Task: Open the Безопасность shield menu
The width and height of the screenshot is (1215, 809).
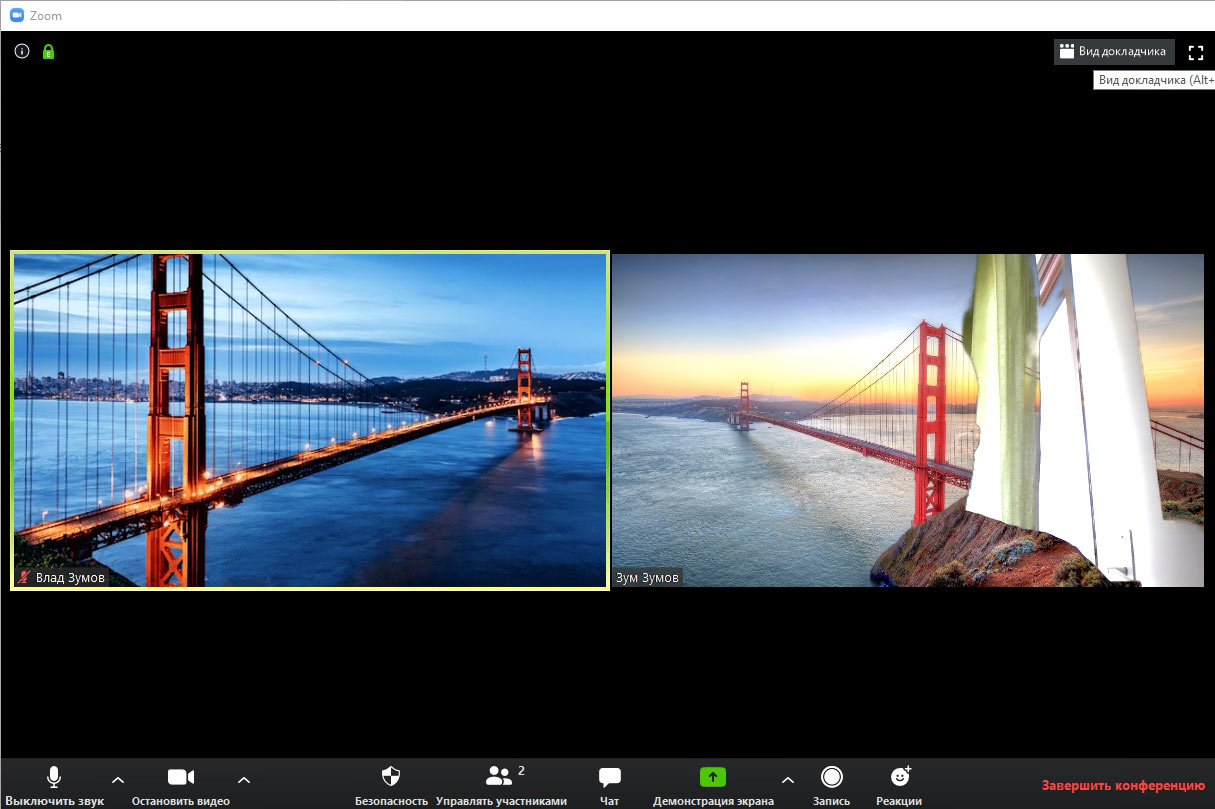Action: click(391, 786)
